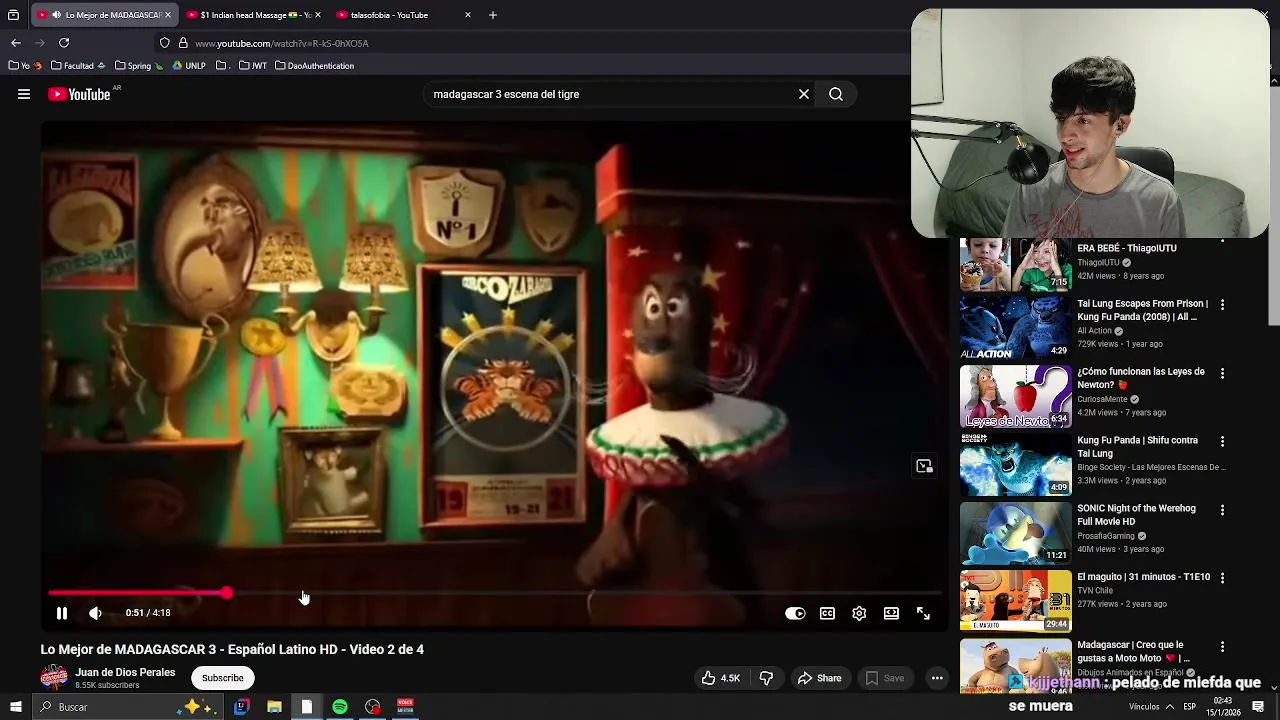
Task: Open a new browser tab
Action: (492, 15)
